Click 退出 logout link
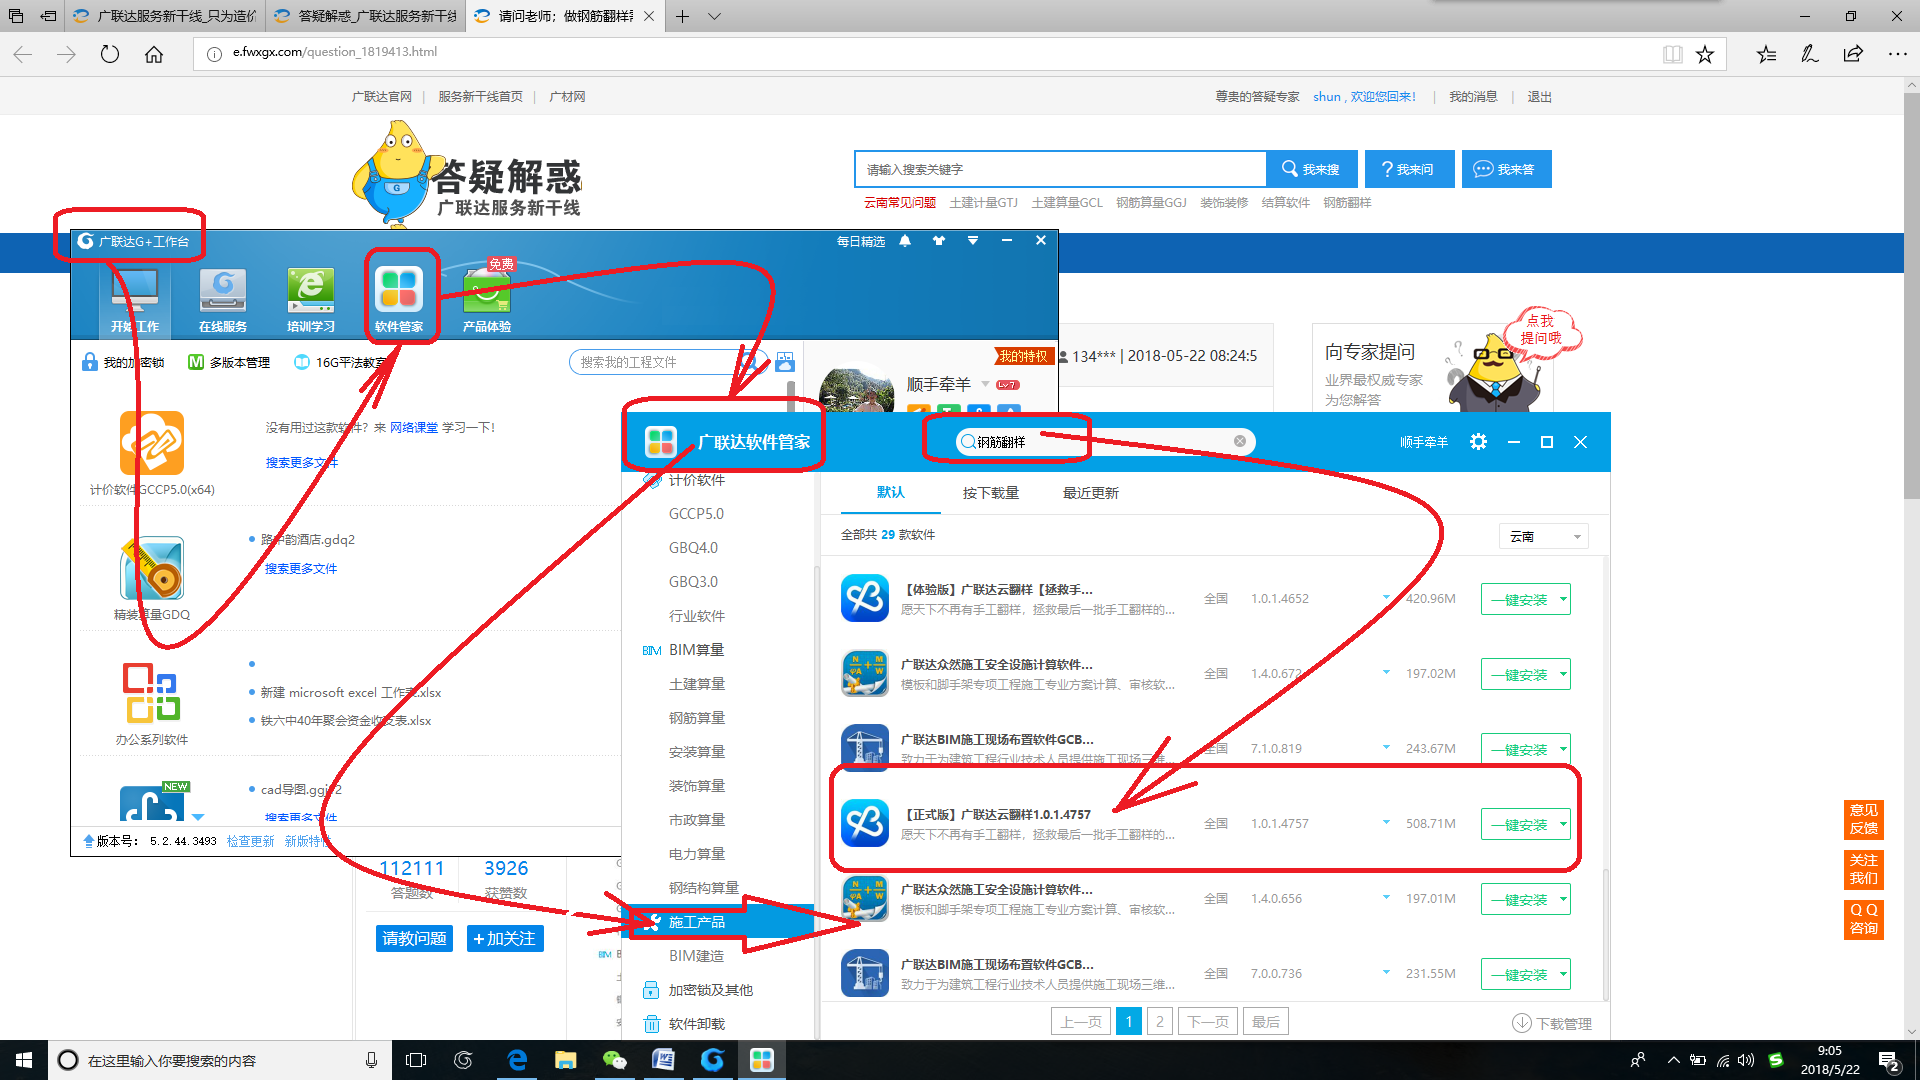 pyautogui.click(x=1539, y=97)
